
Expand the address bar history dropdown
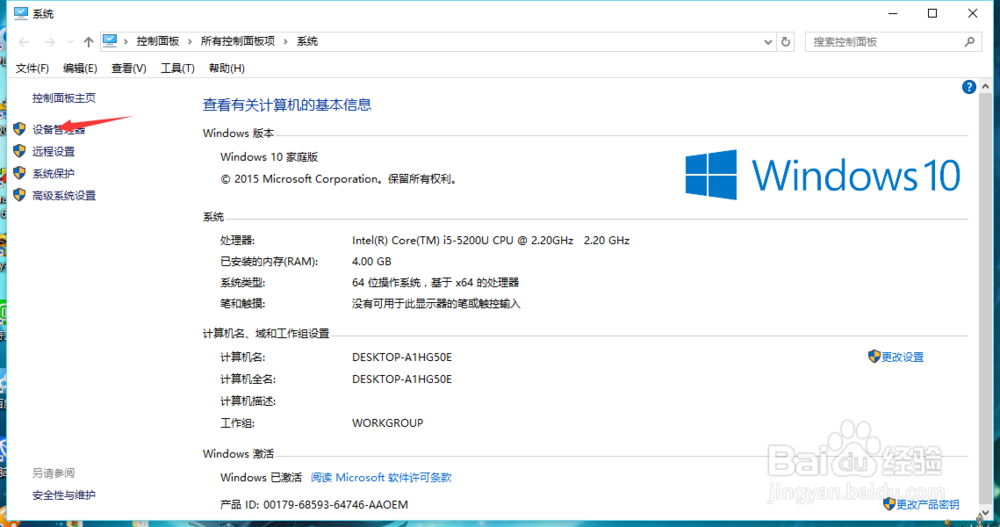[768, 42]
